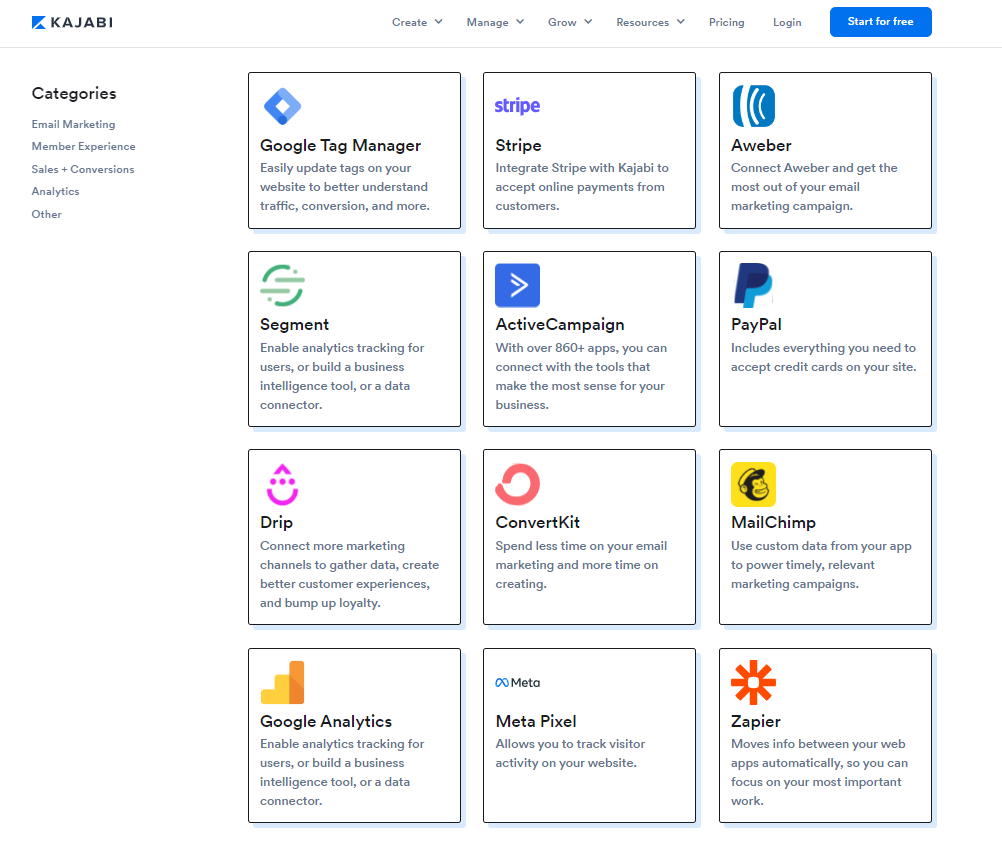
Task: Click the ActiveCampaign blue arrow icon
Action: coord(518,285)
